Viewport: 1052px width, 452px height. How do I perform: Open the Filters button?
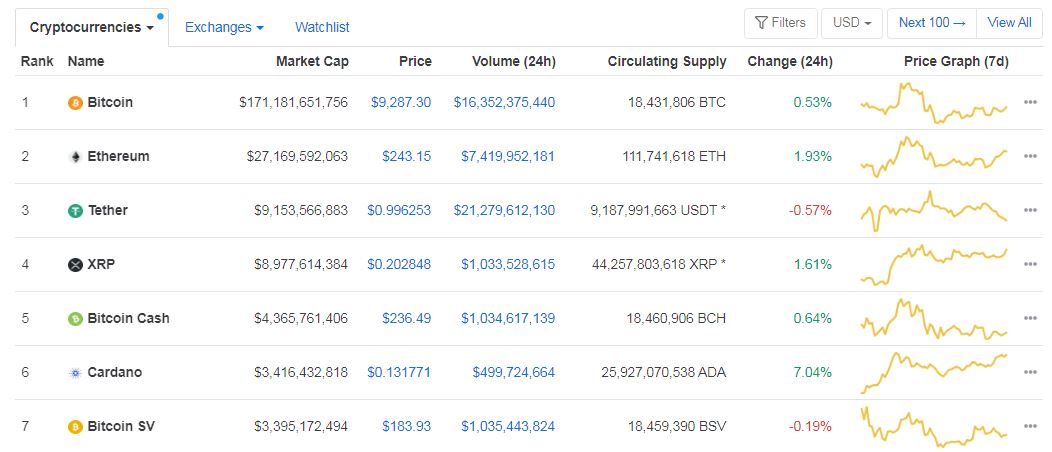point(780,23)
